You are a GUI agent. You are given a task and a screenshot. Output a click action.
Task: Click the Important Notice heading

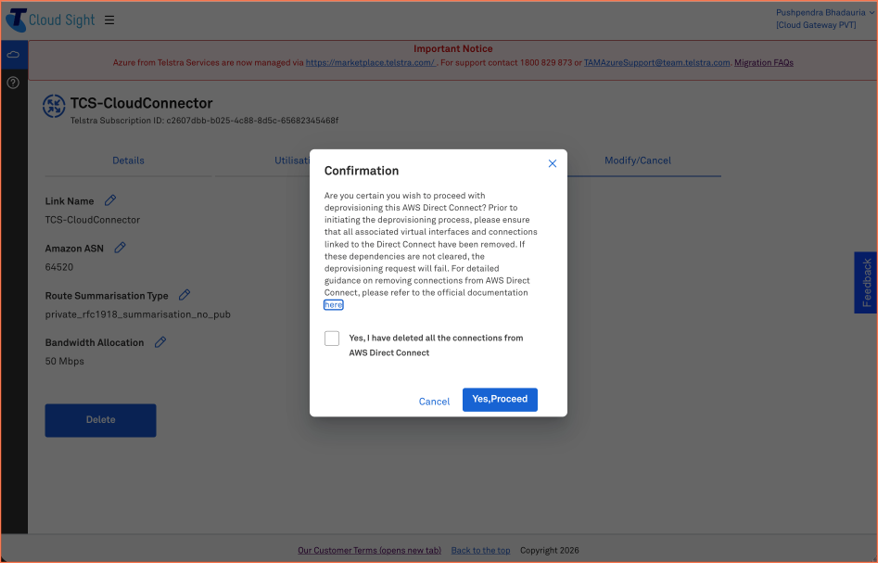point(453,49)
